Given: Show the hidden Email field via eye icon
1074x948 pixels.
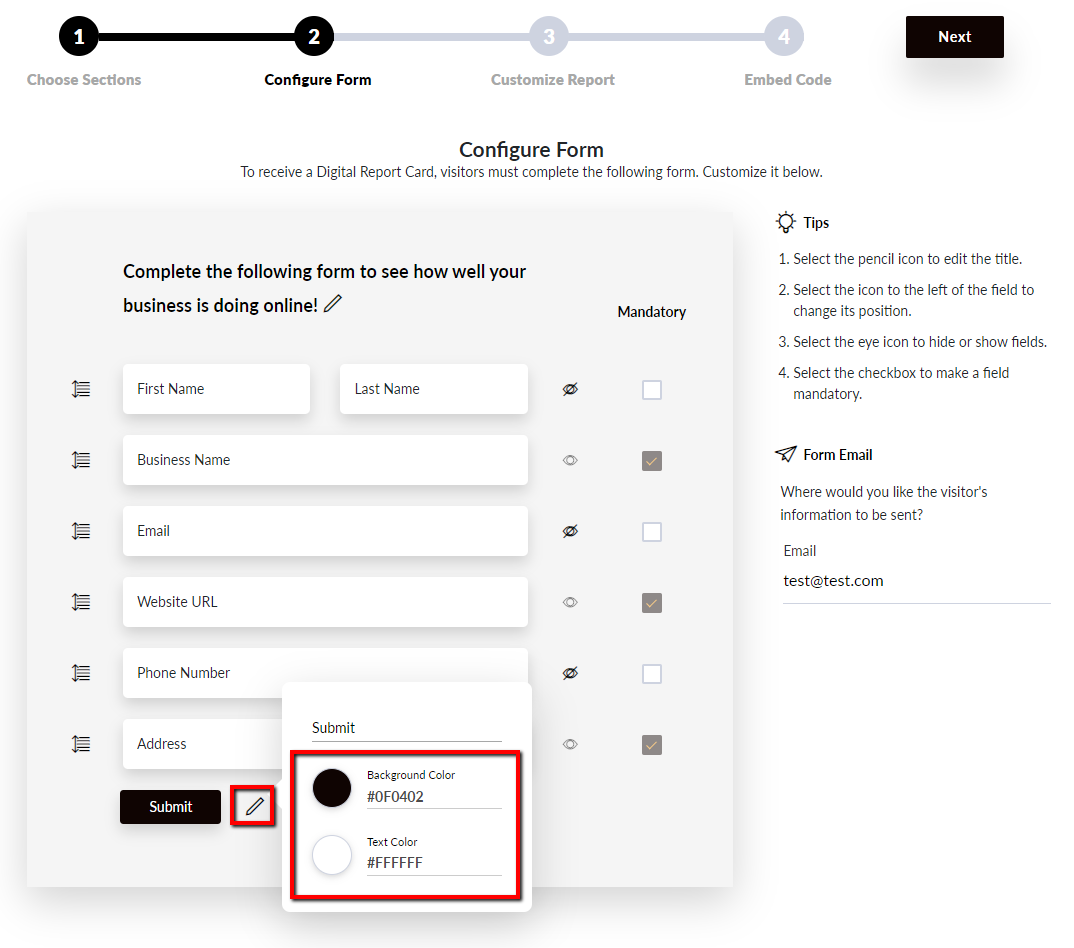Looking at the screenshot, I should click(x=570, y=531).
